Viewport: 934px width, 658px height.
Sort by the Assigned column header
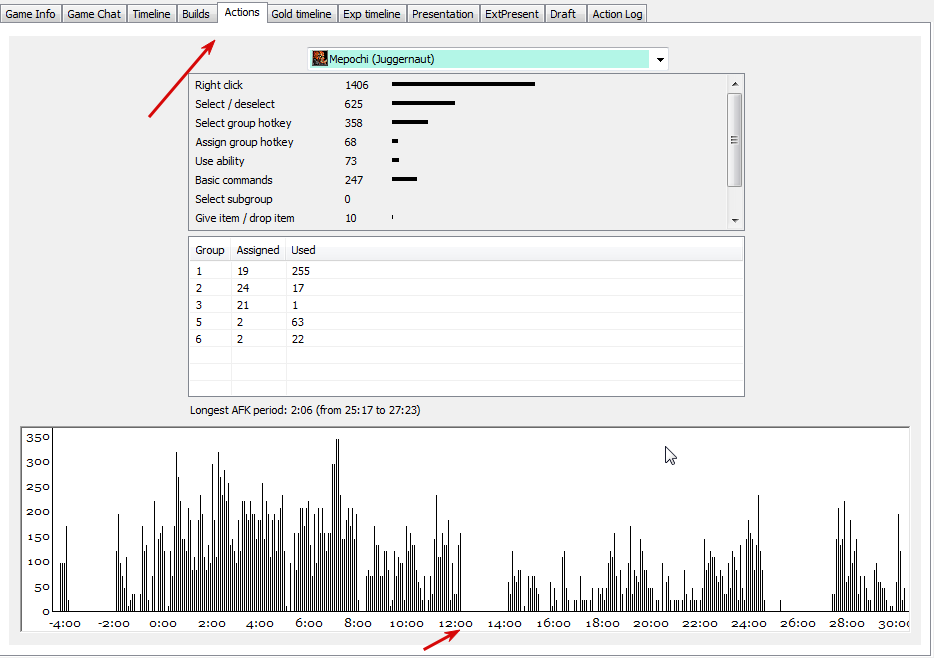[x=258, y=250]
